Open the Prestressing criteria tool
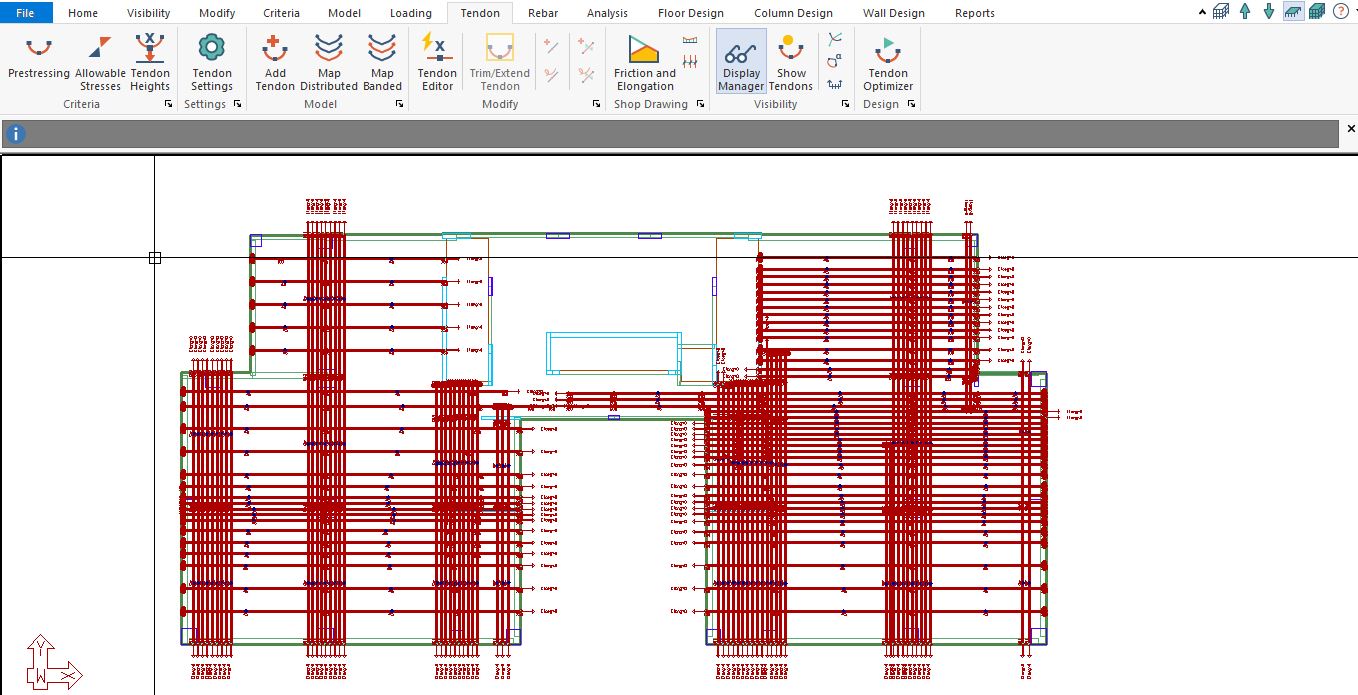The width and height of the screenshot is (1358, 695). [x=39, y=60]
